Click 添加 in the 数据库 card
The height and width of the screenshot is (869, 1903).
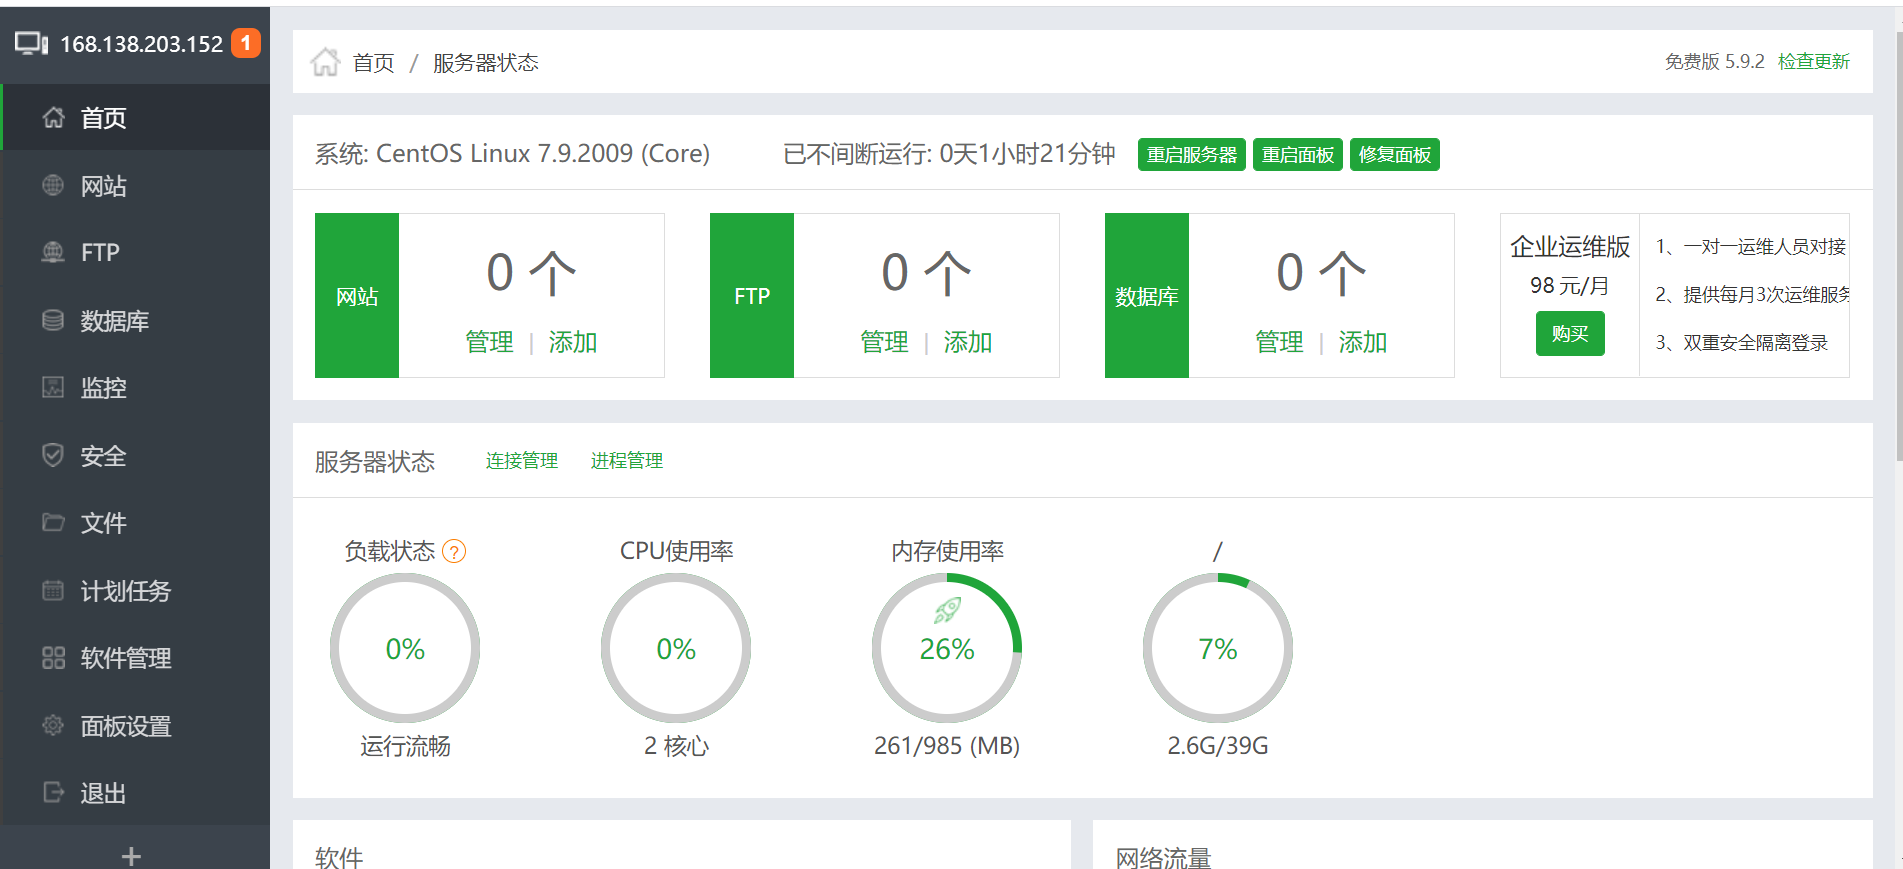1363,342
